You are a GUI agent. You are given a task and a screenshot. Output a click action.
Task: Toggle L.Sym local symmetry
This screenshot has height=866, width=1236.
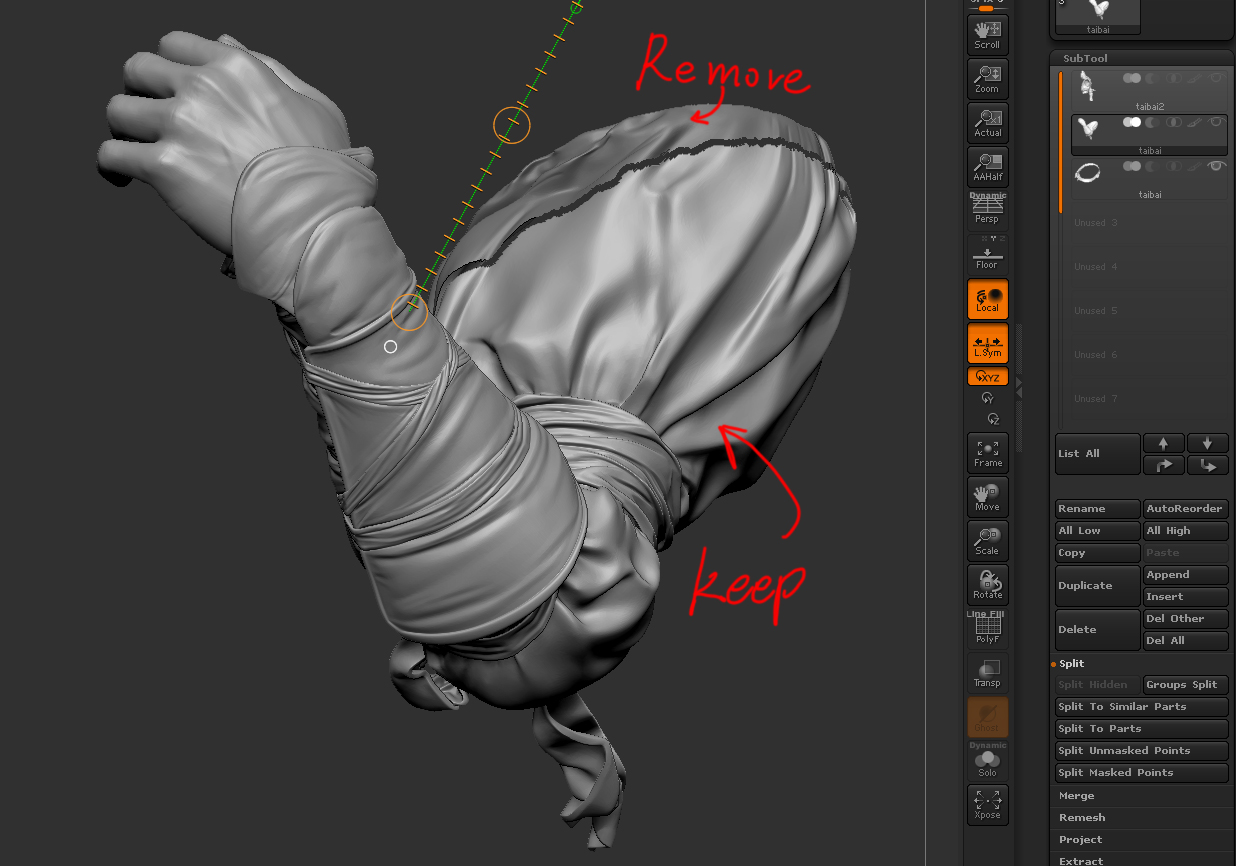pos(987,343)
